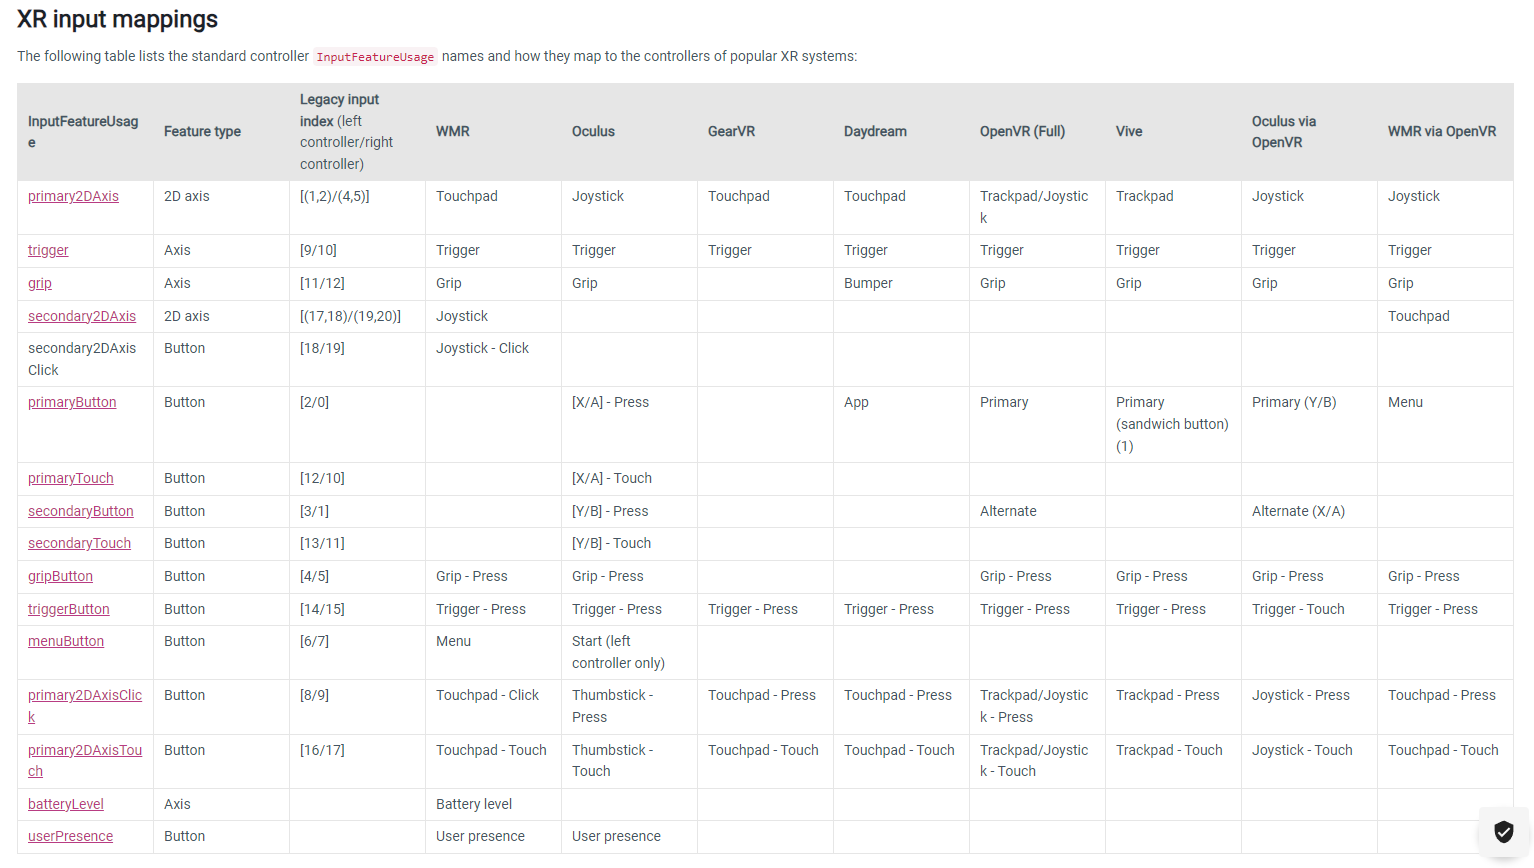
Task: Open the primary2DAxis link
Action: tap(73, 196)
